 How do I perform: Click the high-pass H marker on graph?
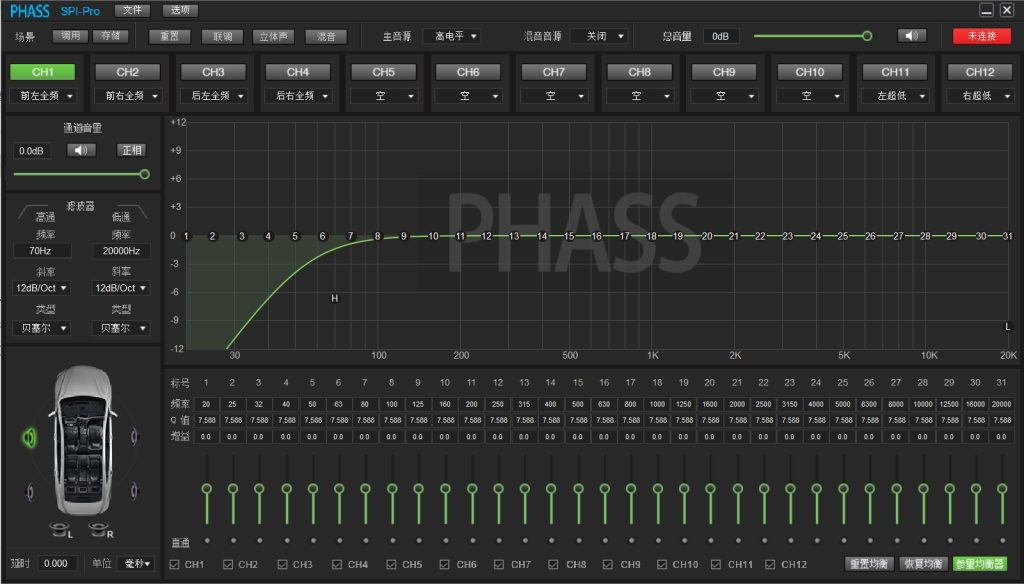tap(335, 298)
